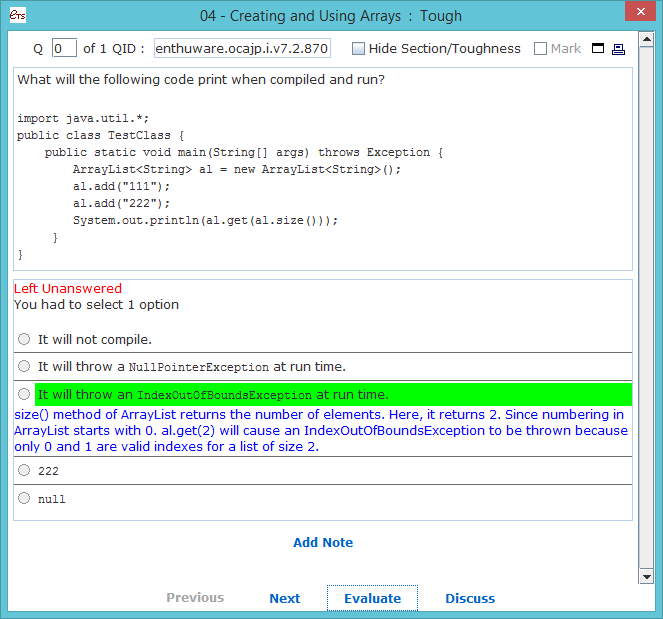Click the scrollbar down arrow
Image resolution: width=663 pixels, height=619 pixels.
[x=645, y=577]
